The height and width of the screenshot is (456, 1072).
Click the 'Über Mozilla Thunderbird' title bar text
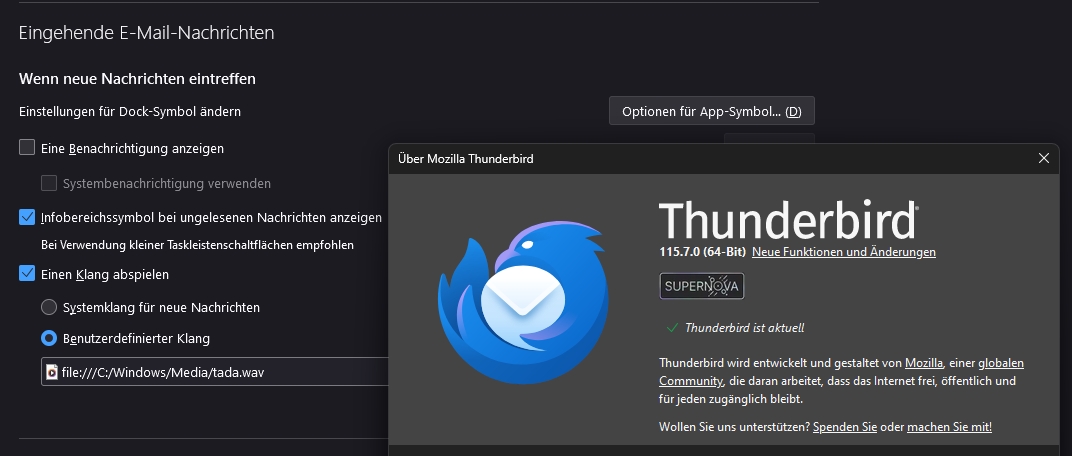coord(466,159)
